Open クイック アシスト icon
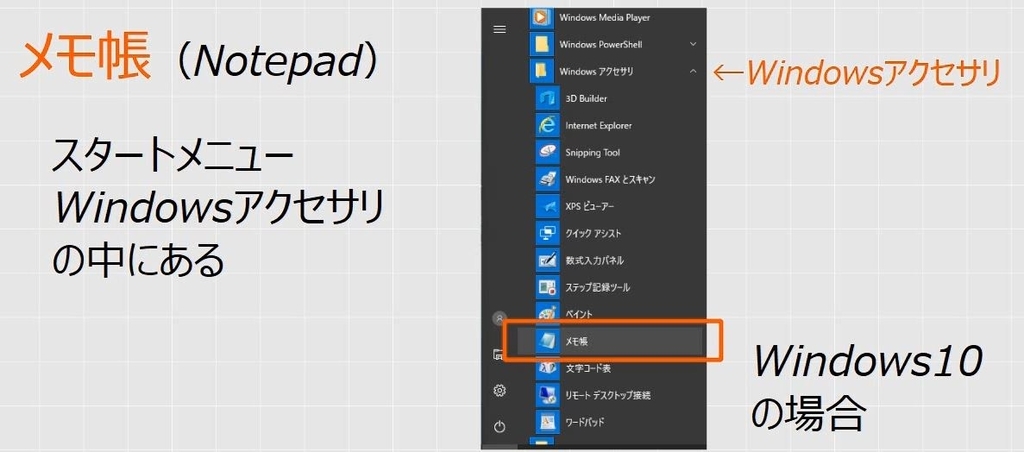Screen dimensions: 1024x452 click(546, 233)
